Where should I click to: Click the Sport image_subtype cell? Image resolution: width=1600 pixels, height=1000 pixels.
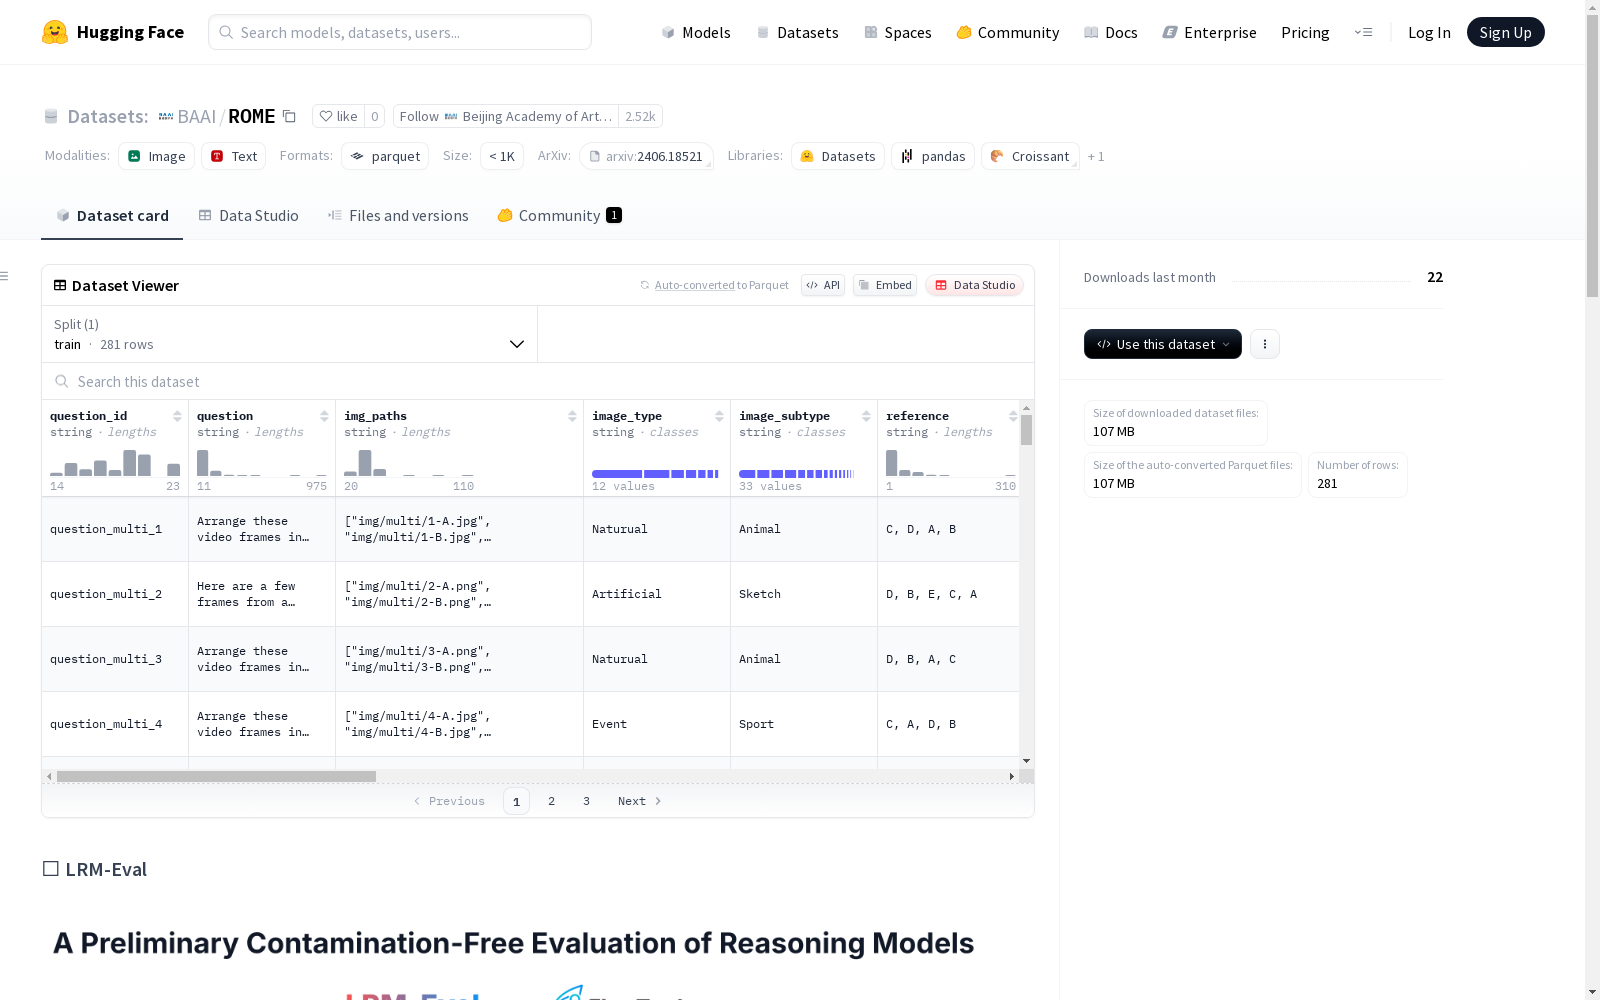[804, 724]
